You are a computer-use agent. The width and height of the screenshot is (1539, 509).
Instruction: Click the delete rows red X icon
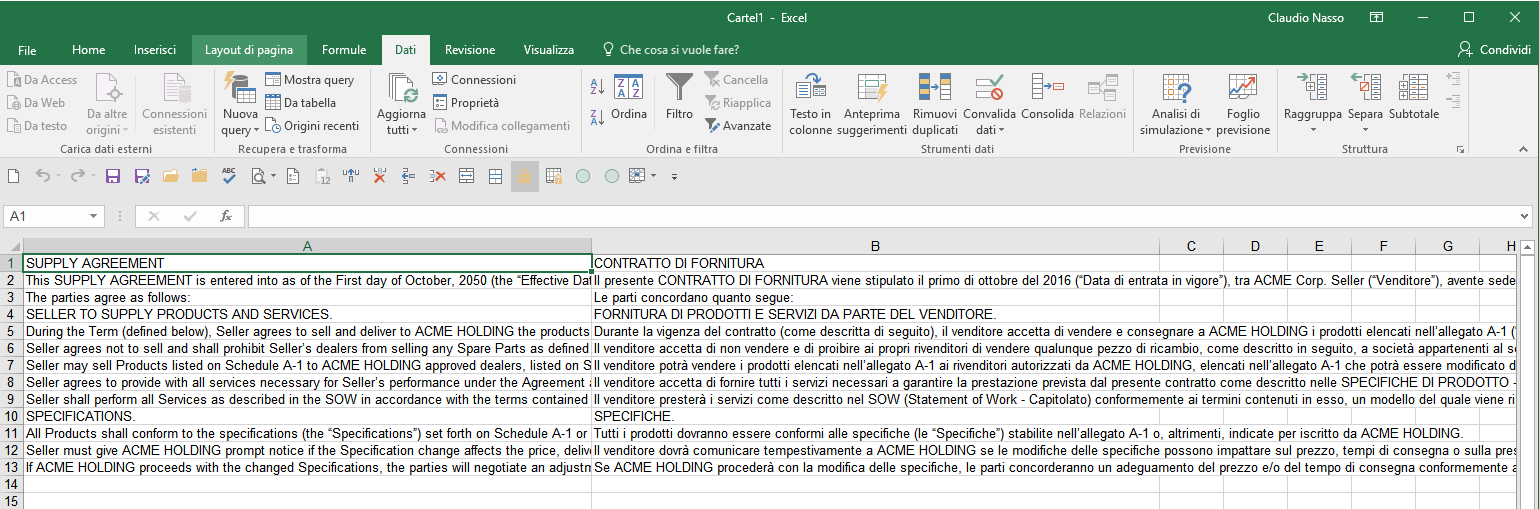point(437,176)
